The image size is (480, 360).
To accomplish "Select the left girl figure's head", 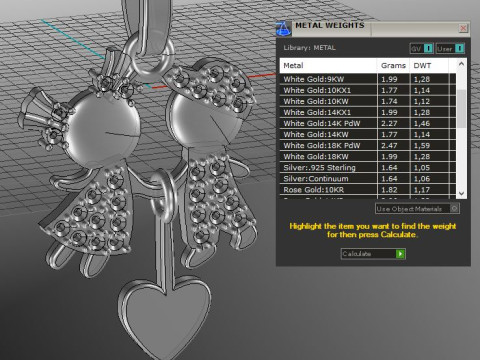I will pos(103,128).
